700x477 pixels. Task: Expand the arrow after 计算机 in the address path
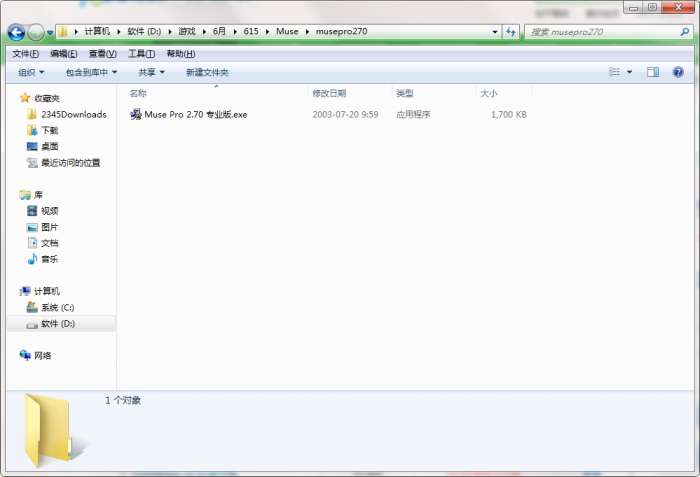[119, 32]
